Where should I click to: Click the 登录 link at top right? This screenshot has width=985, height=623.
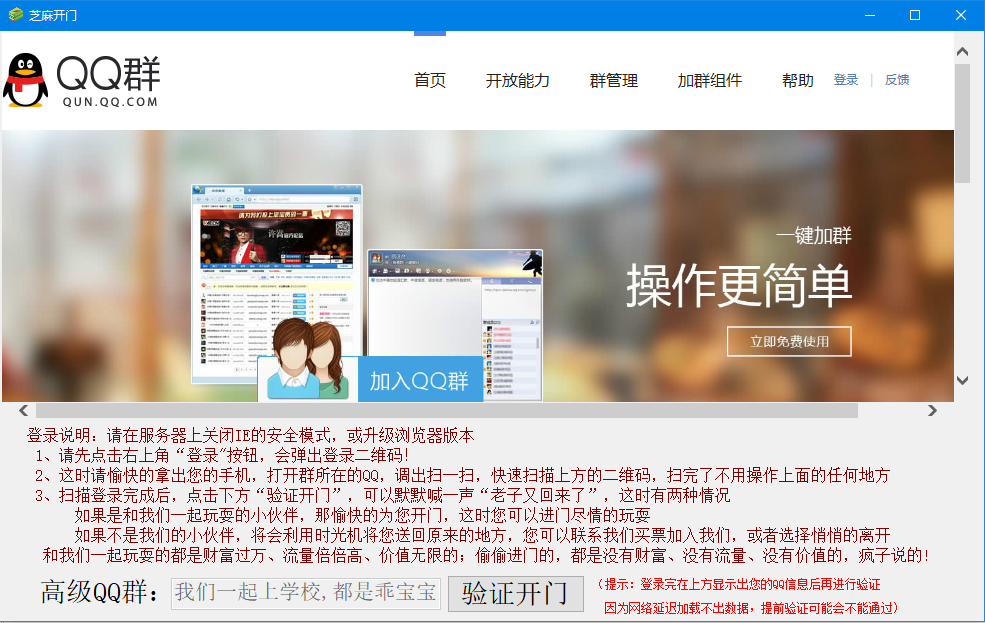846,80
